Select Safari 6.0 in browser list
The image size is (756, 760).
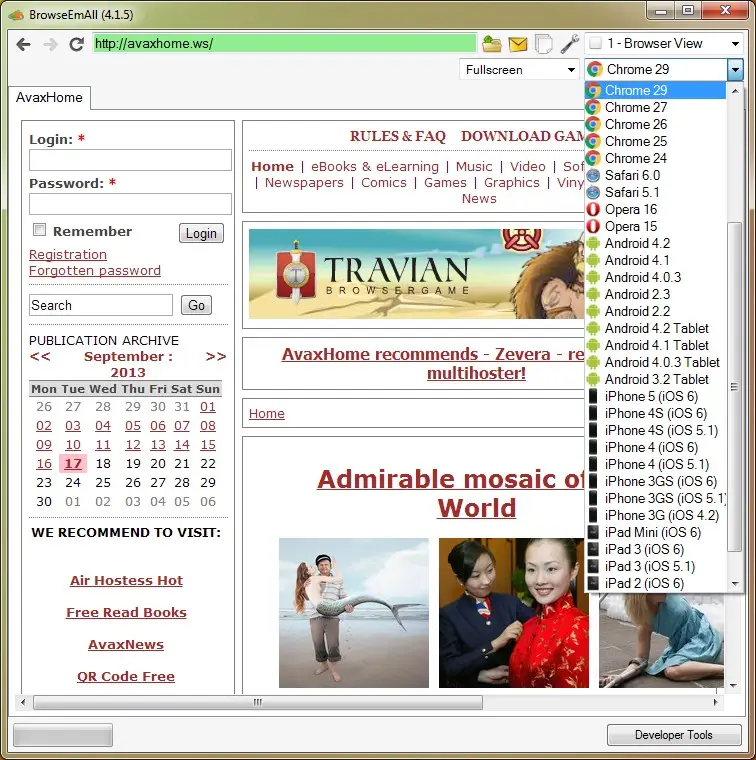655,175
